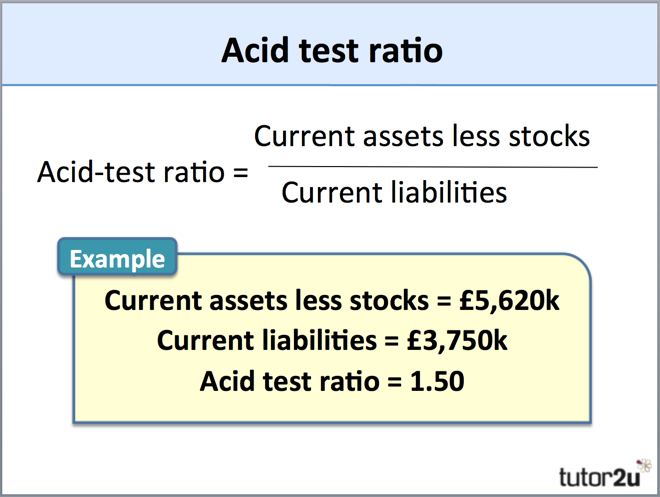Select the bold "Current assets less stocks = £5,620k" line
The height and width of the screenshot is (497, 660).
tap(332, 300)
